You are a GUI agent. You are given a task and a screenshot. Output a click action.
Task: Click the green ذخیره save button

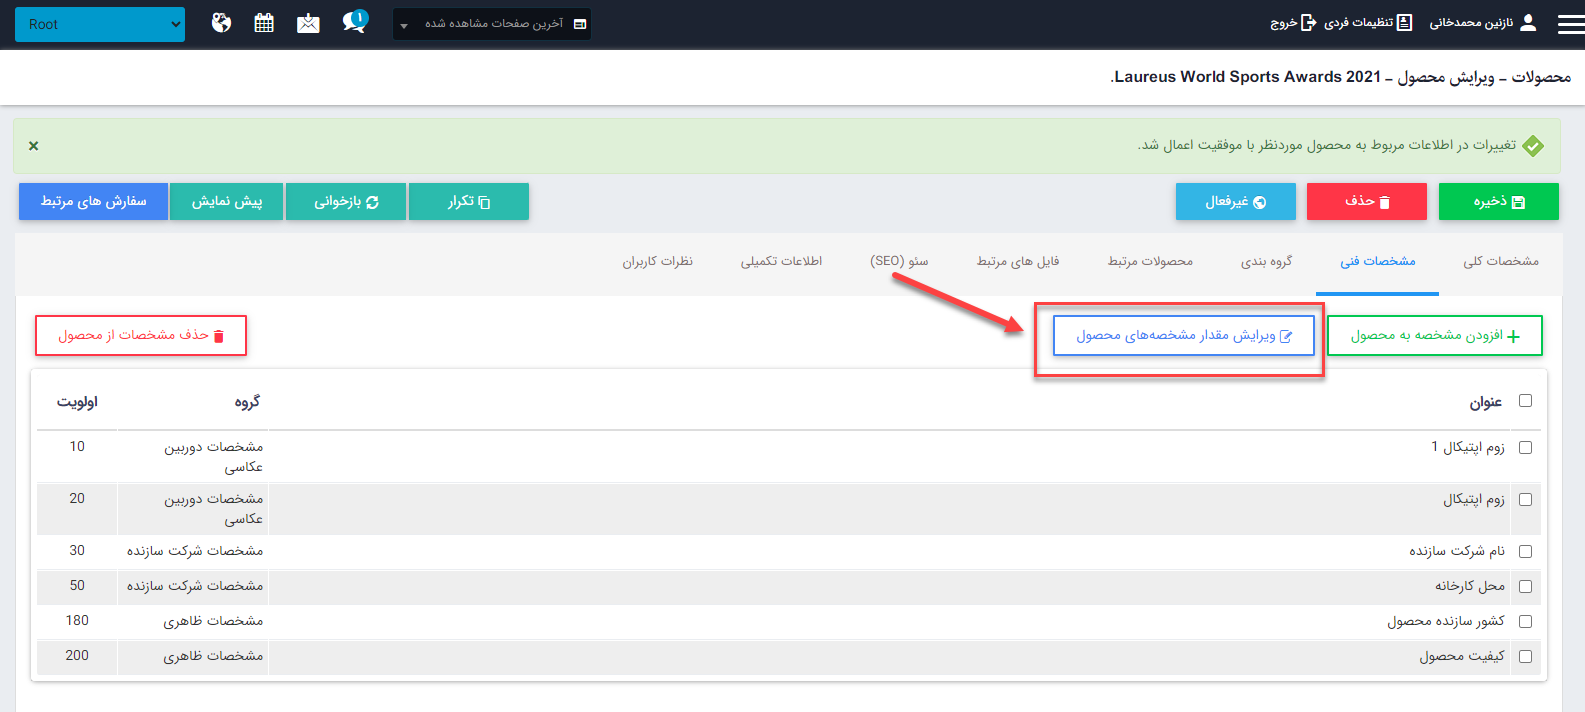coord(1498,201)
